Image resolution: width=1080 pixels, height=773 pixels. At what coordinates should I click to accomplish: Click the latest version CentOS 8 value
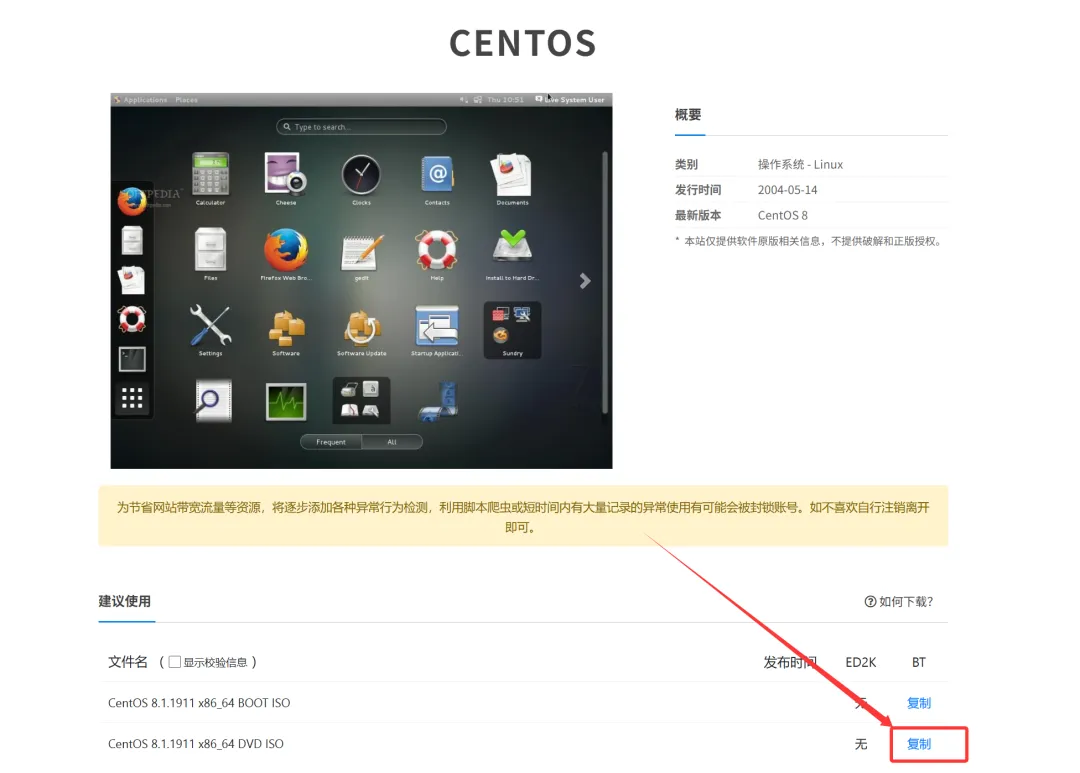[x=782, y=215]
